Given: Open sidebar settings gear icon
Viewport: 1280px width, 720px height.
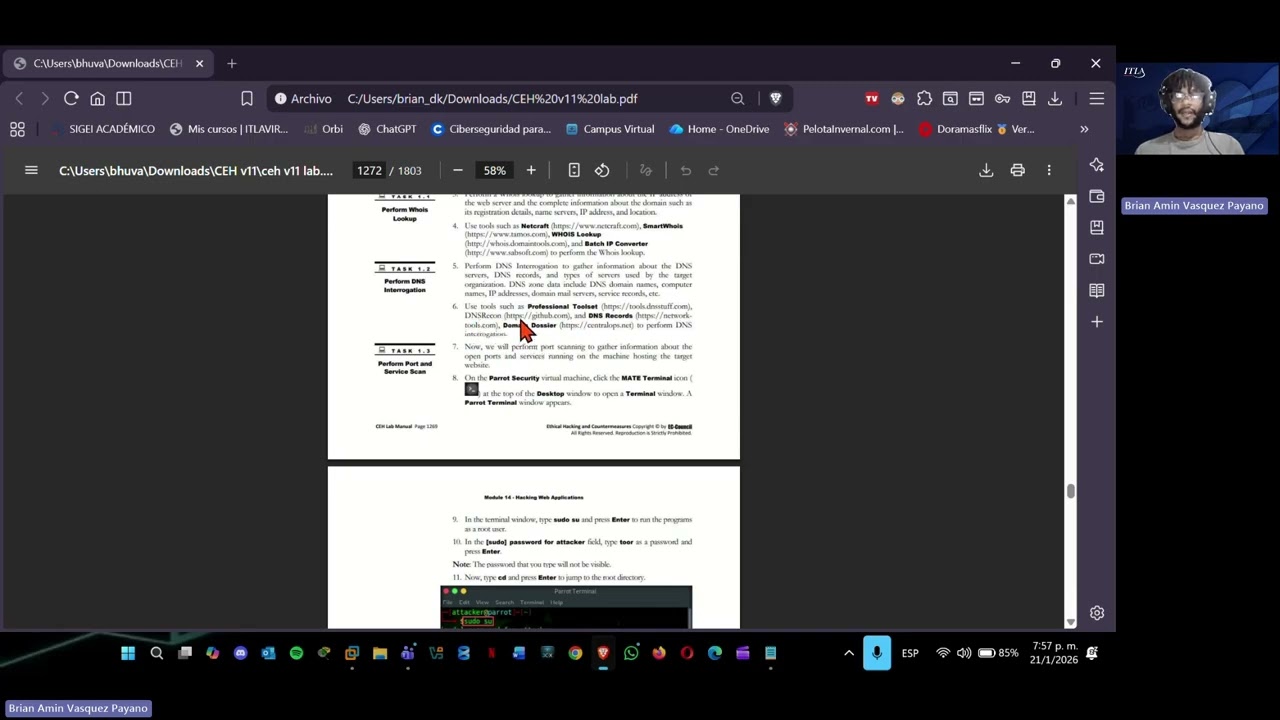Looking at the screenshot, I should [1097, 613].
